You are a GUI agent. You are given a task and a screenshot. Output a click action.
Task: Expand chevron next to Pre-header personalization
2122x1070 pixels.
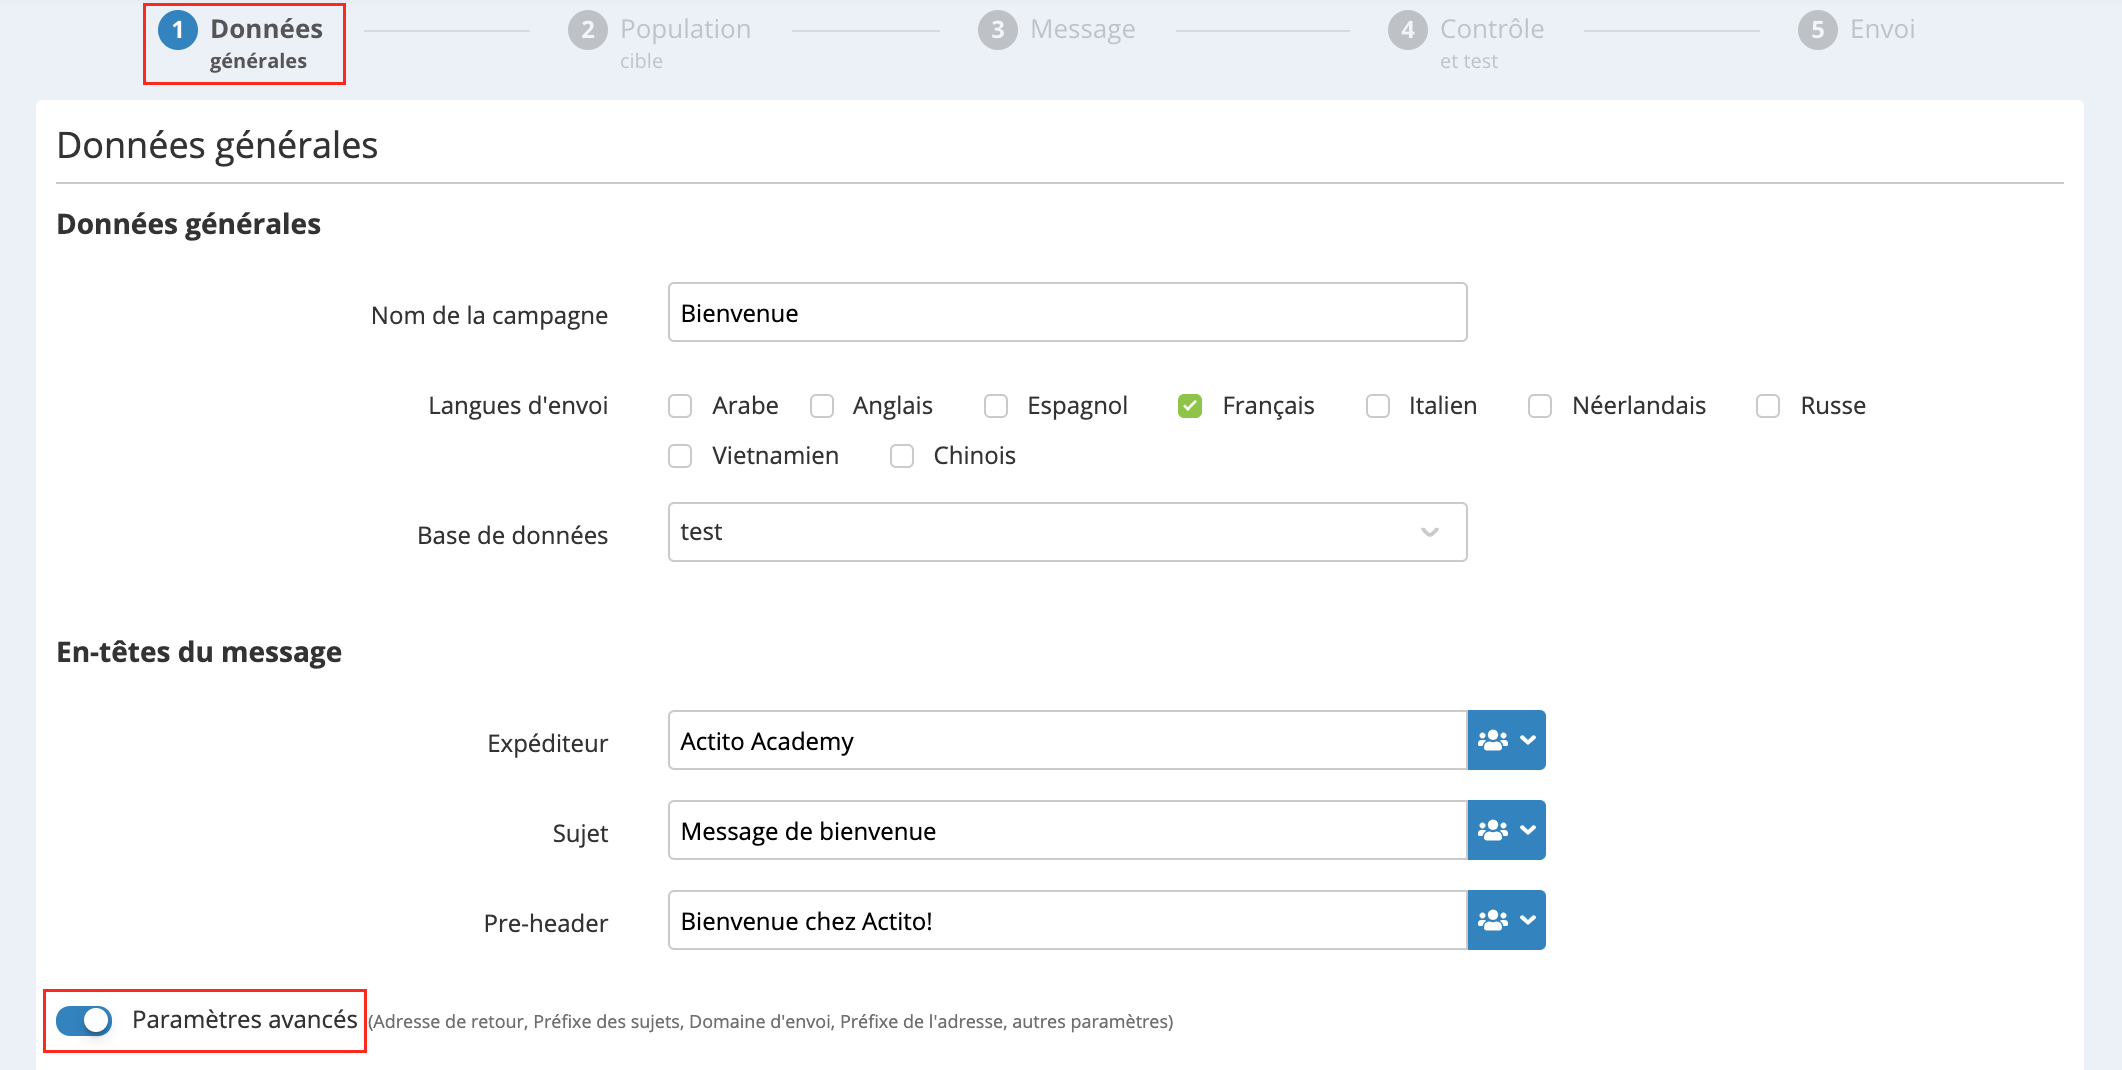point(1528,920)
